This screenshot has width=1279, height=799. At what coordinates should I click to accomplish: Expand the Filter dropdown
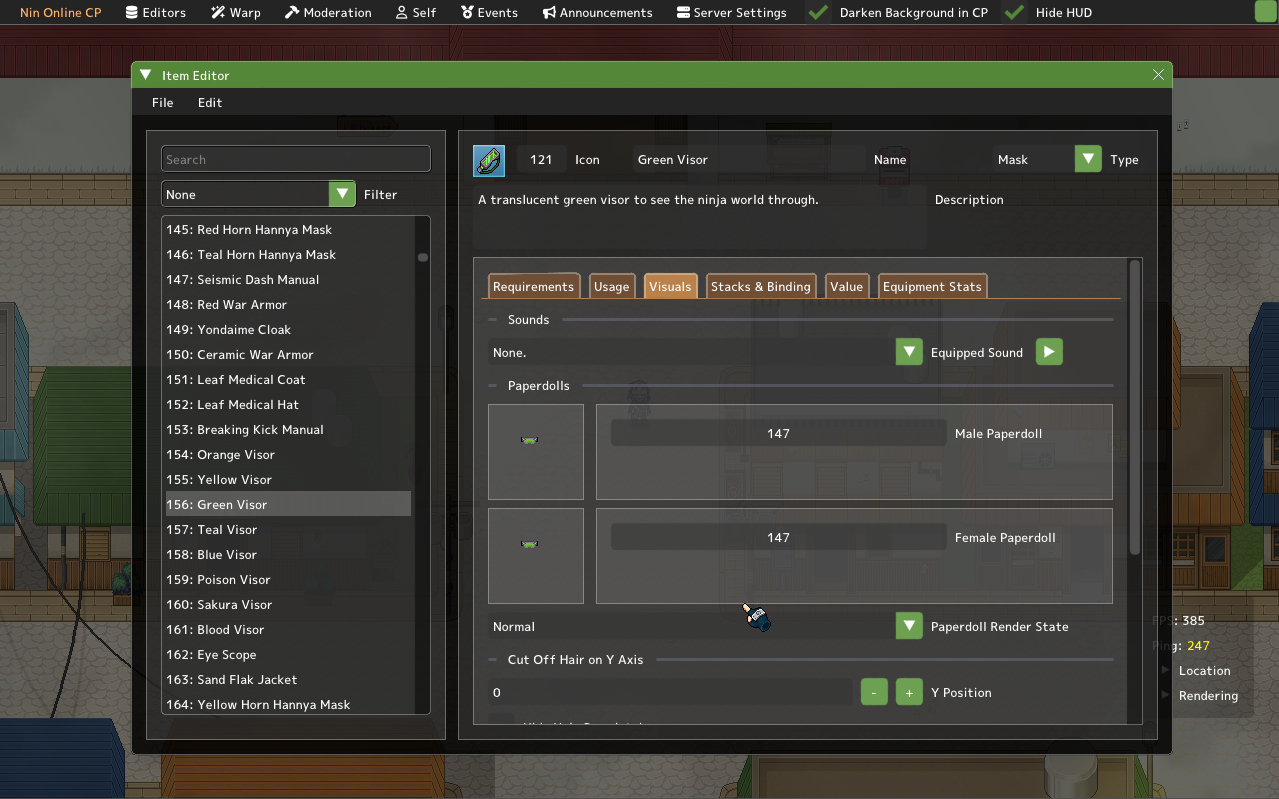coord(342,194)
